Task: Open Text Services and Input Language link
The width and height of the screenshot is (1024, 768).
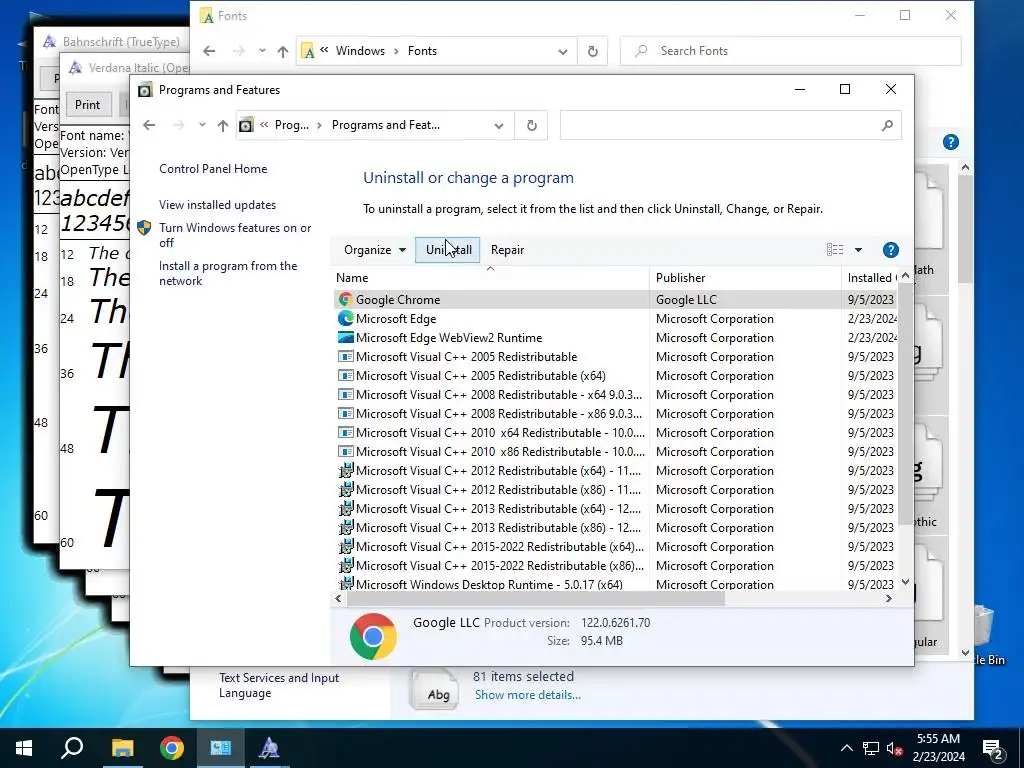Action: (x=279, y=686)
